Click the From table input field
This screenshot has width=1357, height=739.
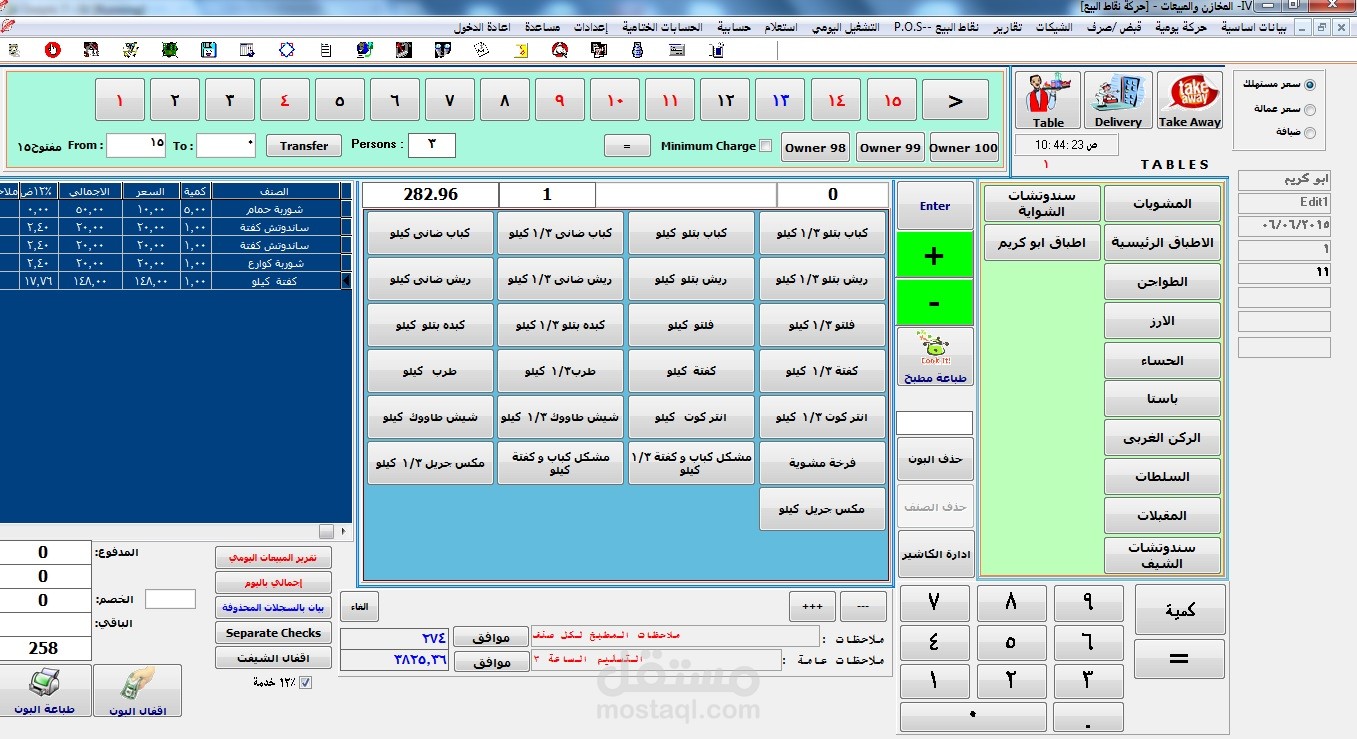(136, 146)
